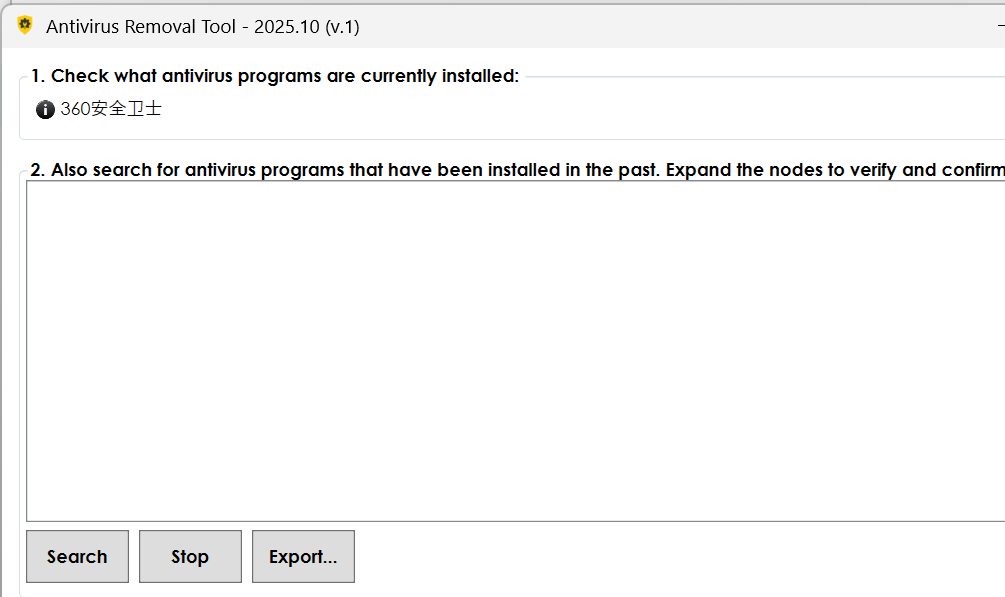Start scanning for past antivirus programs
The width and height of the screenshot is (1005, 597).
(77, 556)
